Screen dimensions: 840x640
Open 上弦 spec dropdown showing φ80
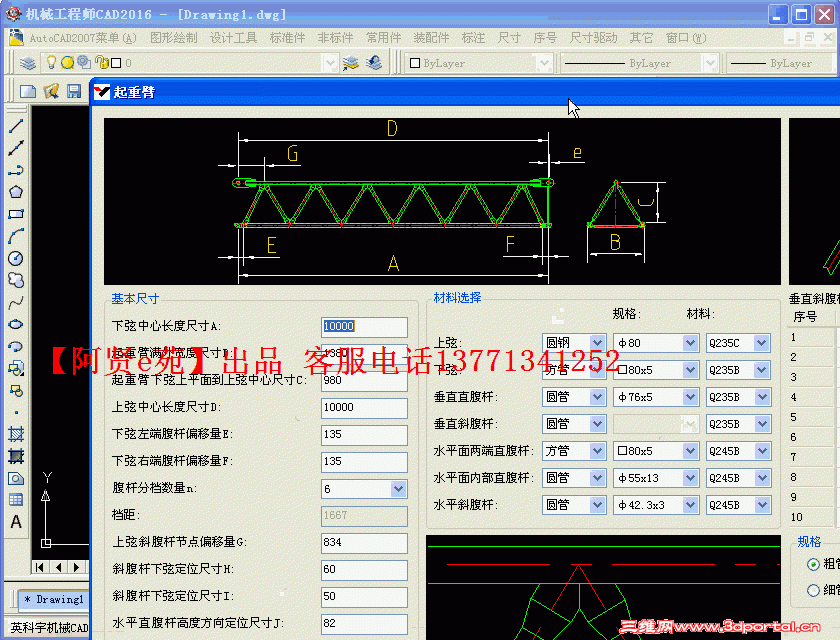click(690, 343)
